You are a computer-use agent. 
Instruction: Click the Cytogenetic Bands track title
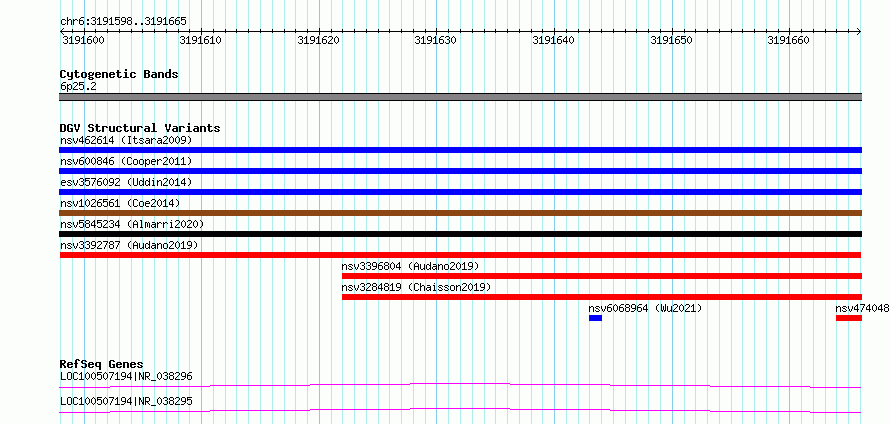(x=119, y=74)
